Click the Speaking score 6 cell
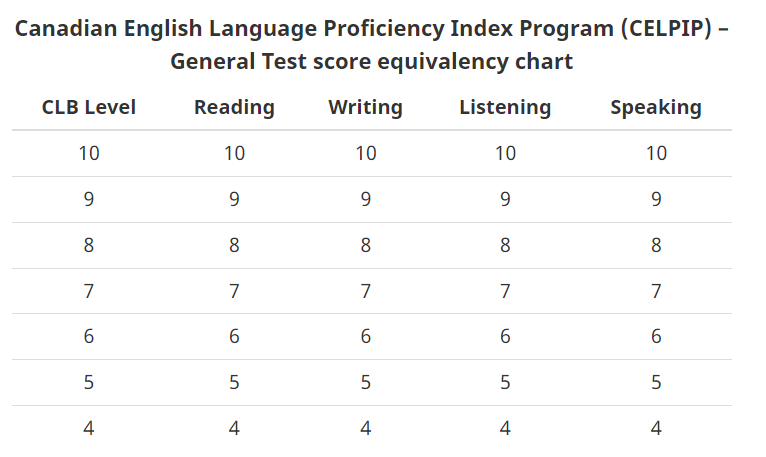 (x=656, y=337)
